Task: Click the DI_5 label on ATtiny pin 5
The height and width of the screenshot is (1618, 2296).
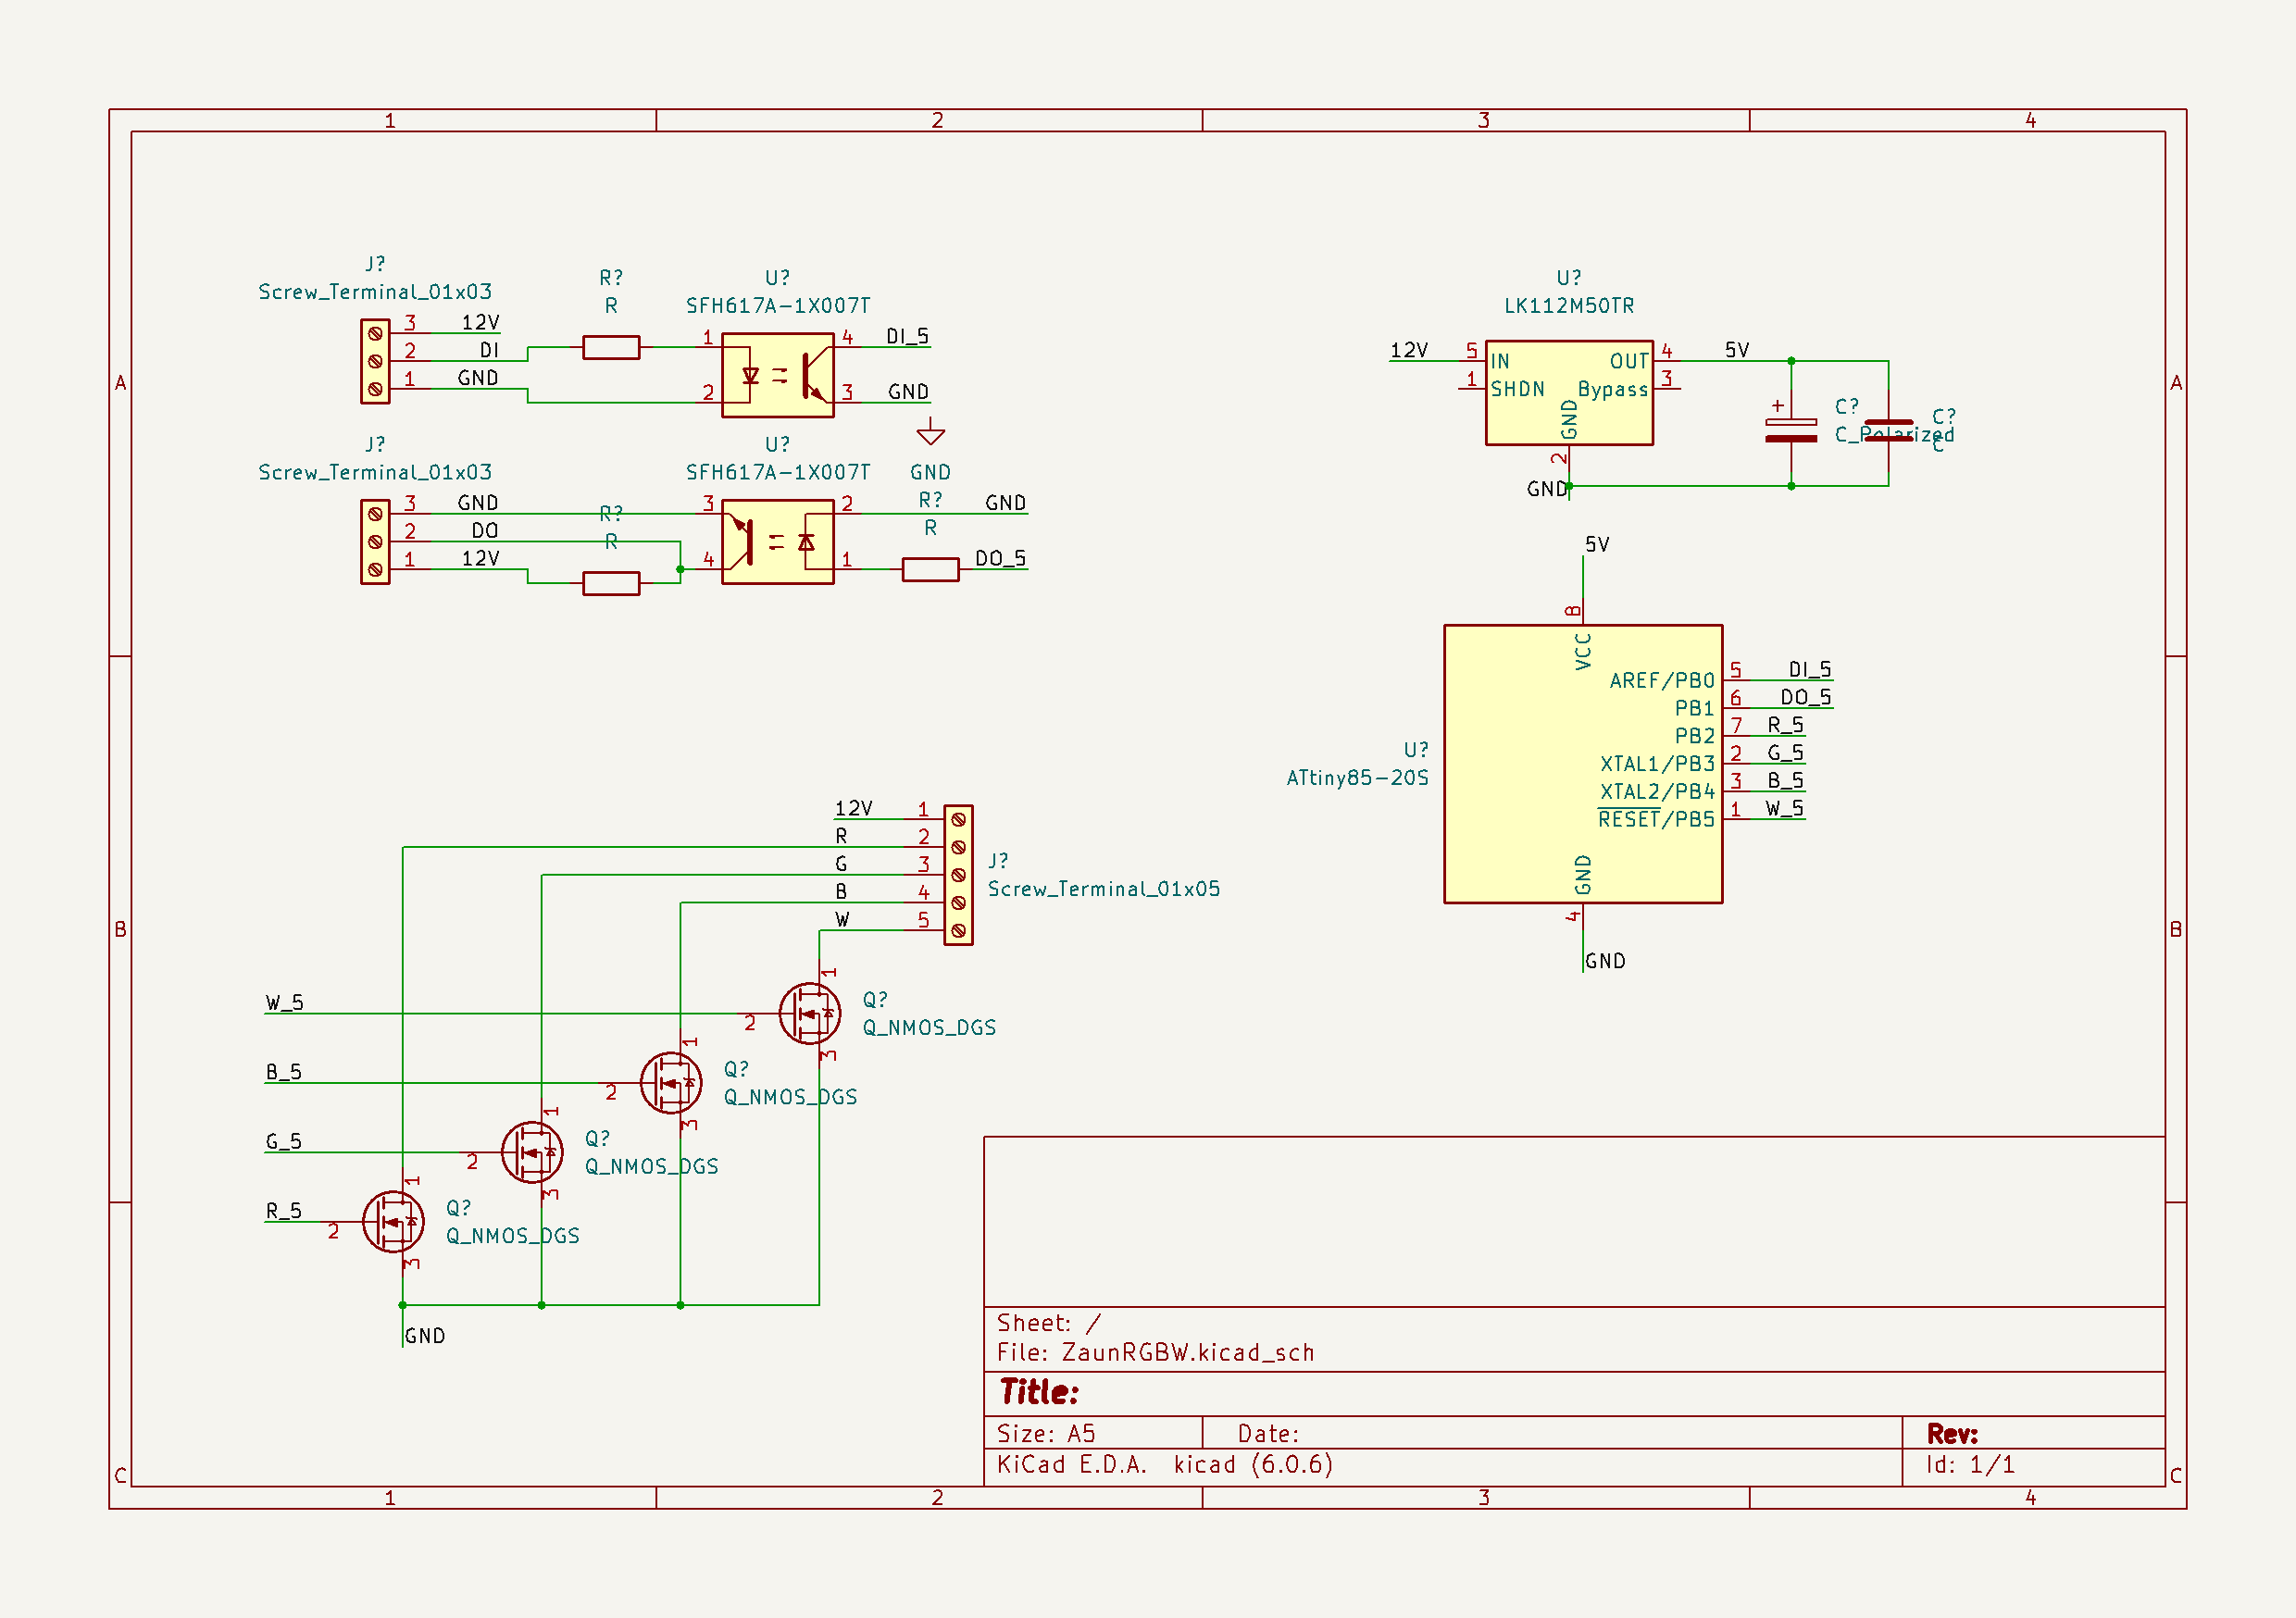Action: point(1810,669)
